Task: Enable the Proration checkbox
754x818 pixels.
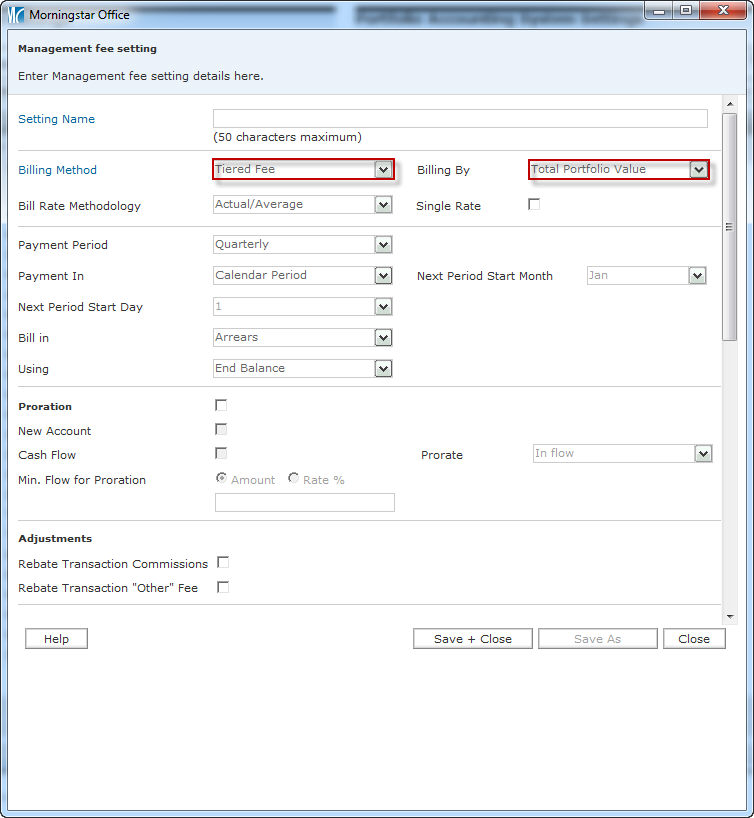Action: (x=221, y=405)
